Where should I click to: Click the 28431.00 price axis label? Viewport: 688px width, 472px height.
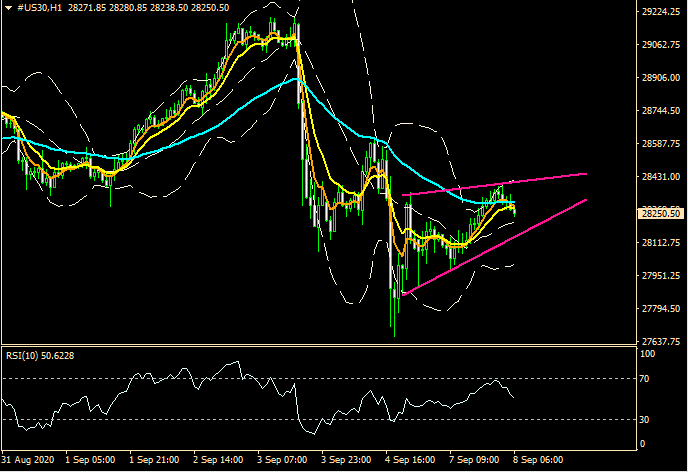point(660,177)
